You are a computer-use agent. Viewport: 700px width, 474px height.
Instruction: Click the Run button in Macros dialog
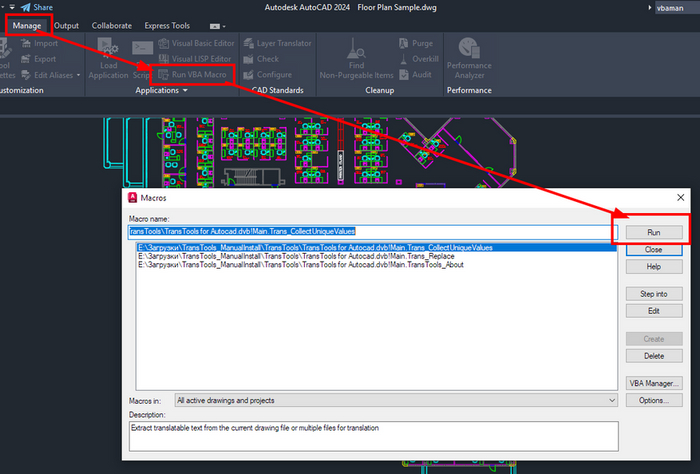coord(654,232)
